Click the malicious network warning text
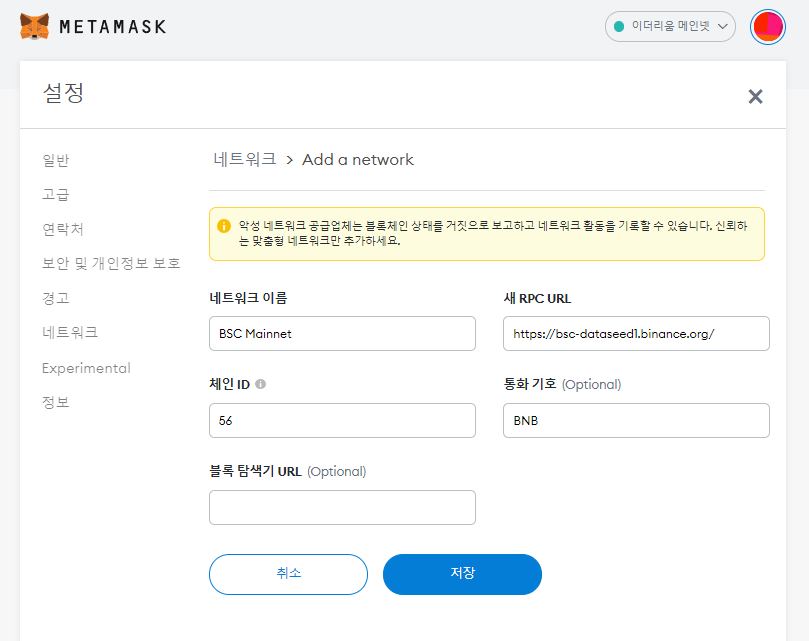This screenshot has width=809, height=641. [x=493, y=233]
